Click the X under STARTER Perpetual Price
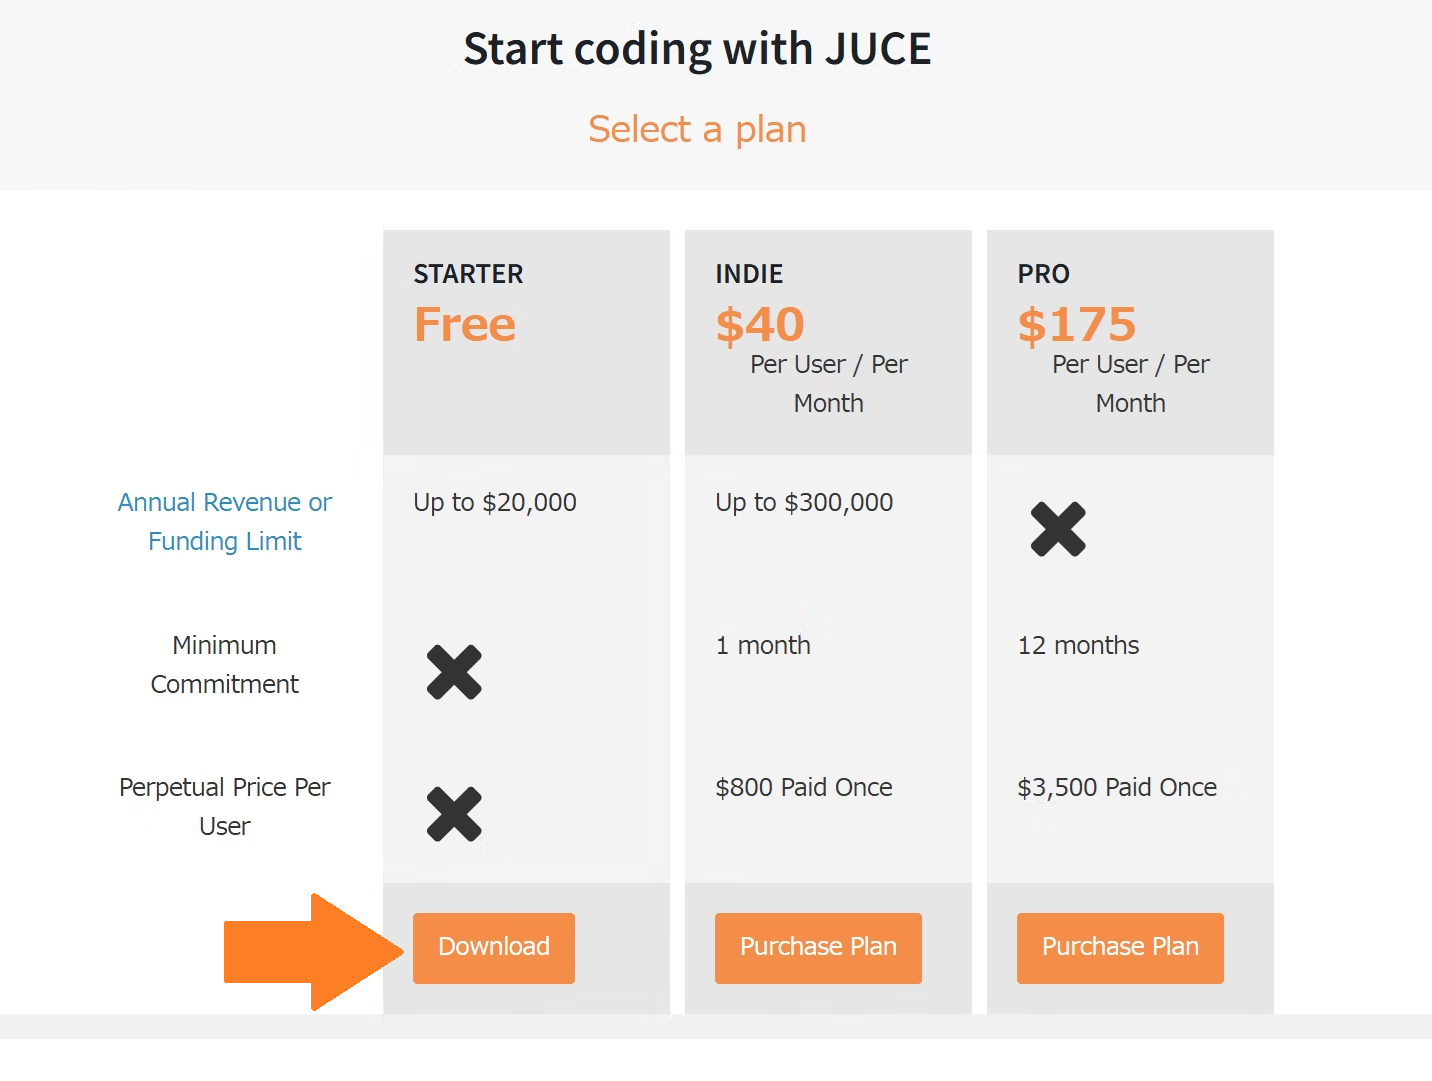The width and height of the screenshot is (1432, 1081). [455, 815]
